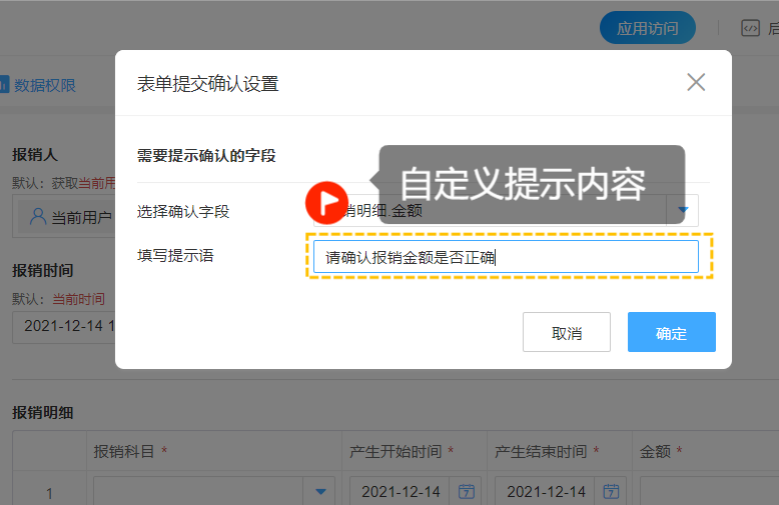Expand the 选择确认字段 dropdown arrow
The height and width of the screenshot is (505, 779).
click(684, 210)
